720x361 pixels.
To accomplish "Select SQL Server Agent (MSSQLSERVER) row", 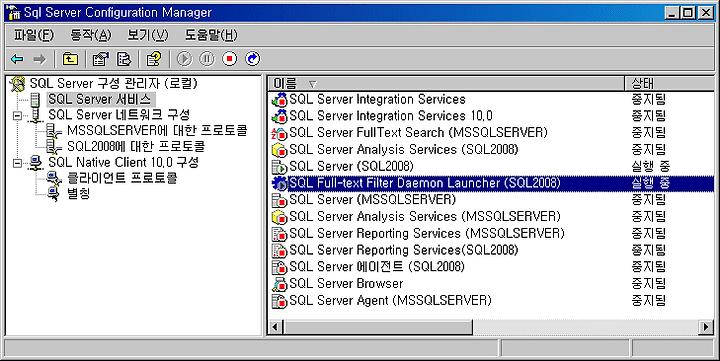I will click(492, 300).
